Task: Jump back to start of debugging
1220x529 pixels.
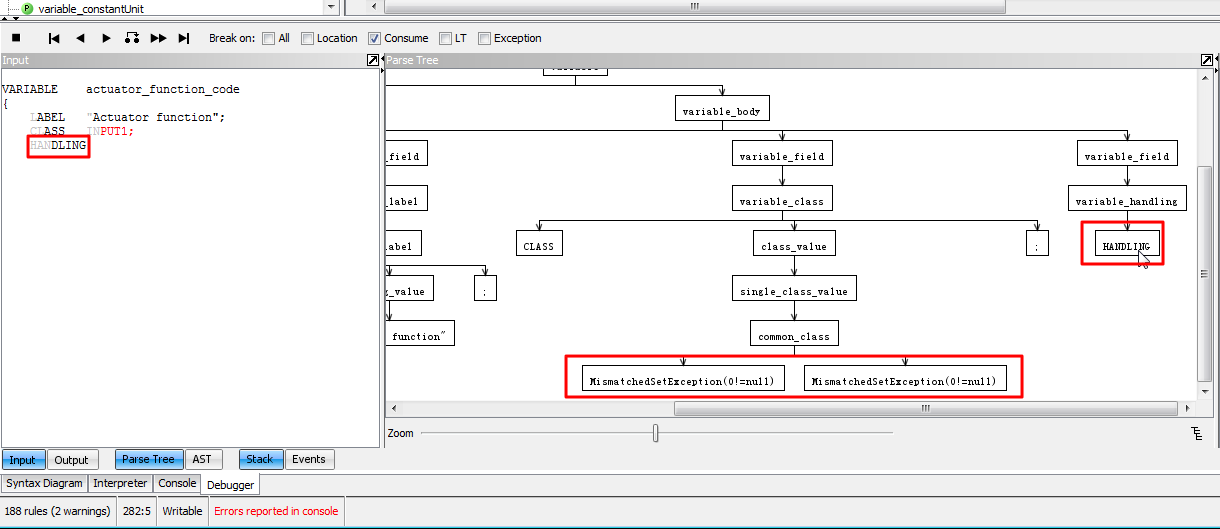Action: click(54, 38)
